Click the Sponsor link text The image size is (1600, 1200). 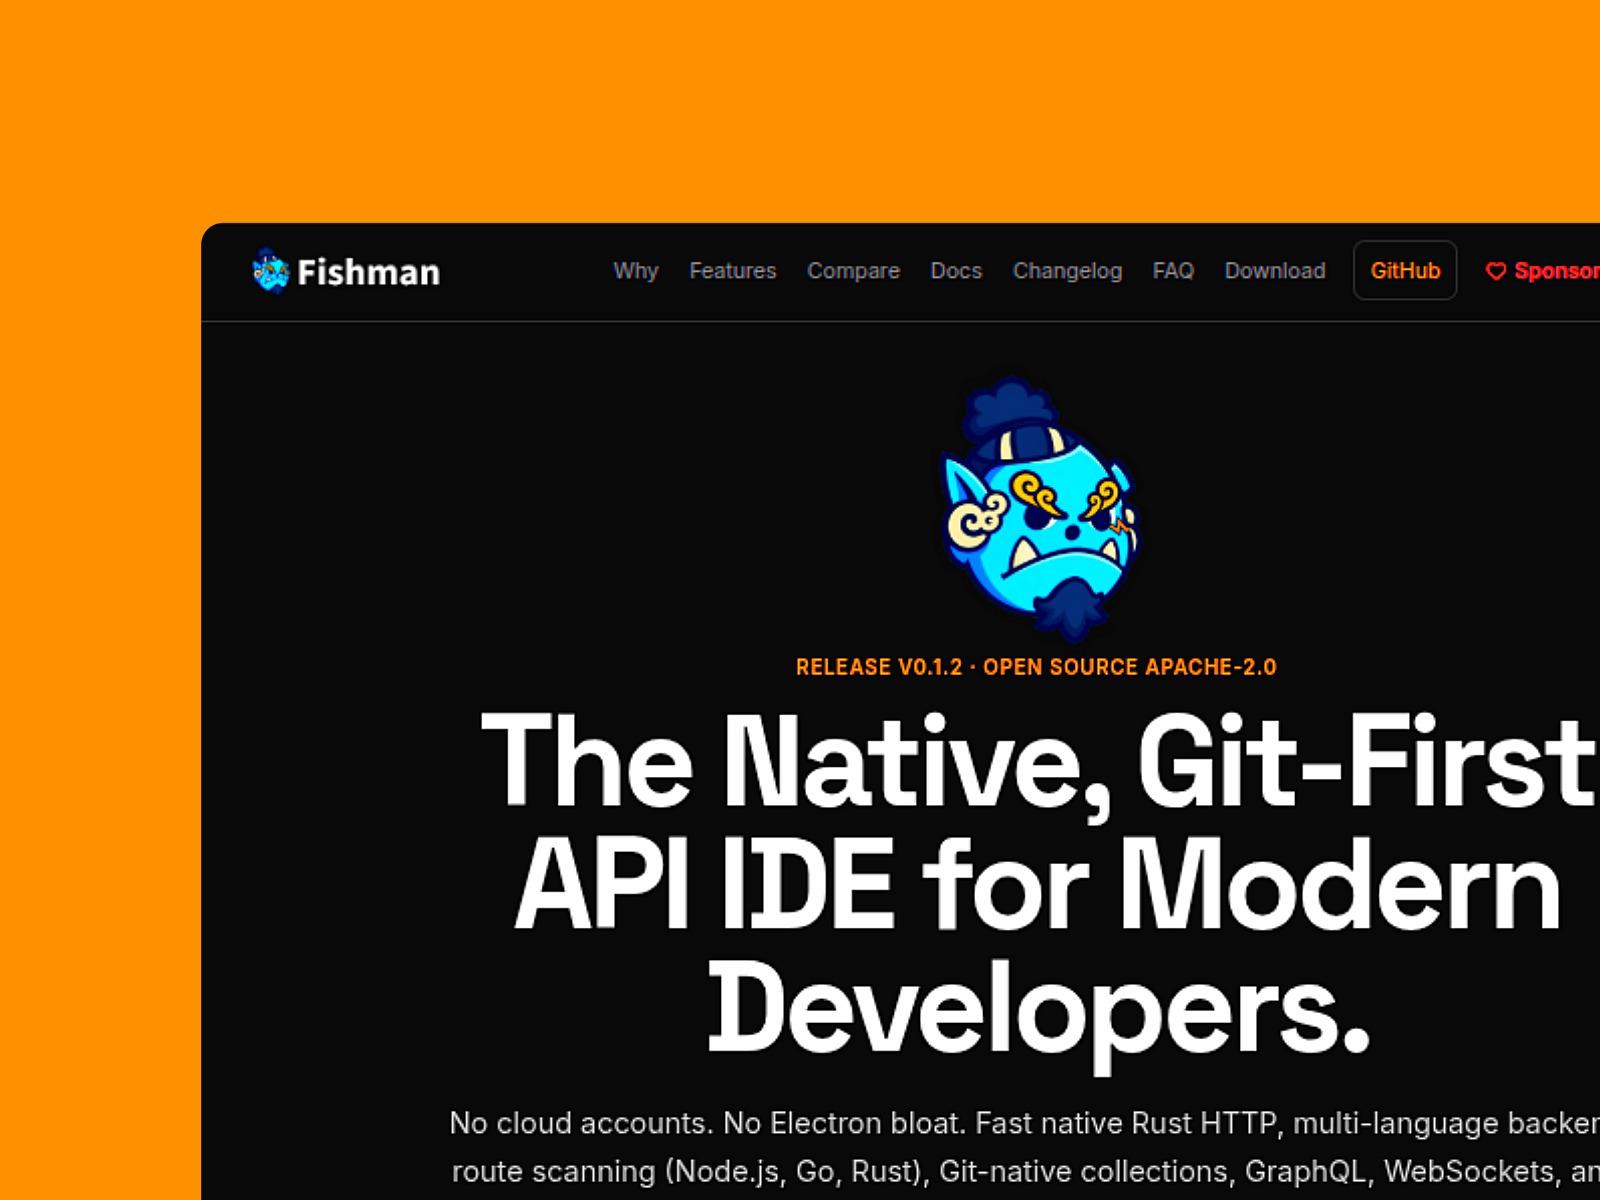(x=1556, y=271)
